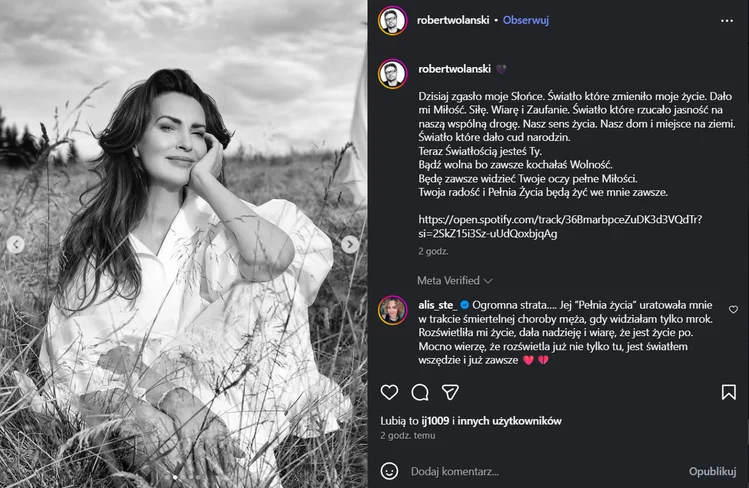Click the alis_ste_ username link
Viewport: 749px width, 488px height.
coord(438,305)
